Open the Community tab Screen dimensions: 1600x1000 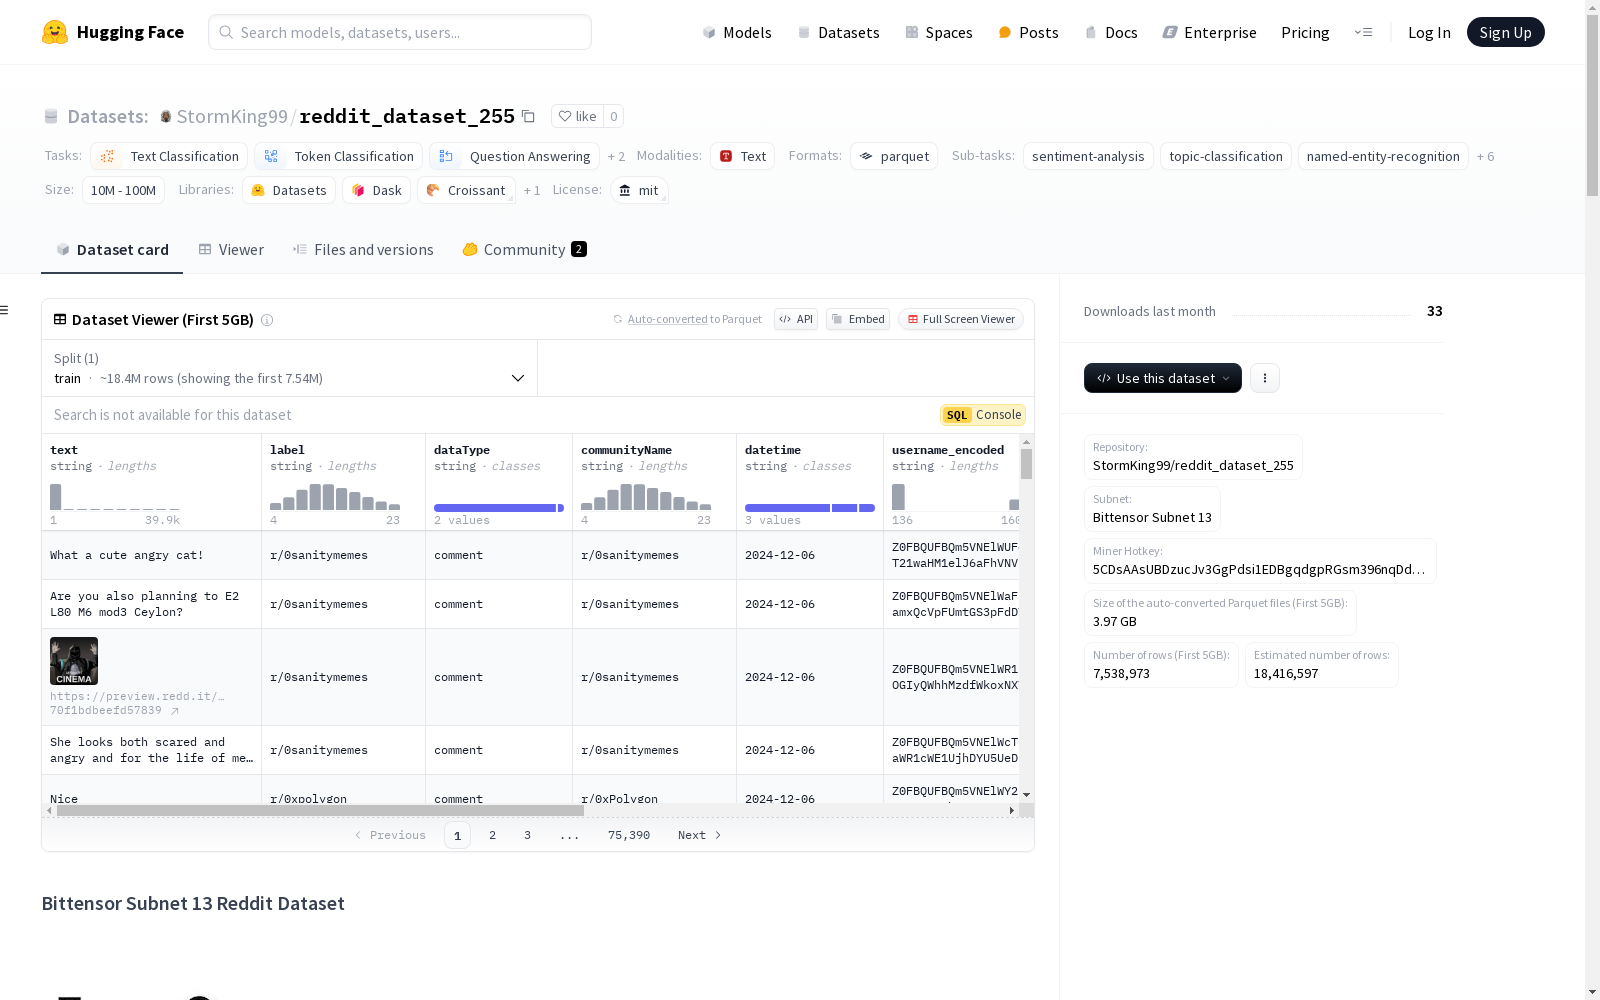pos(524,250)
